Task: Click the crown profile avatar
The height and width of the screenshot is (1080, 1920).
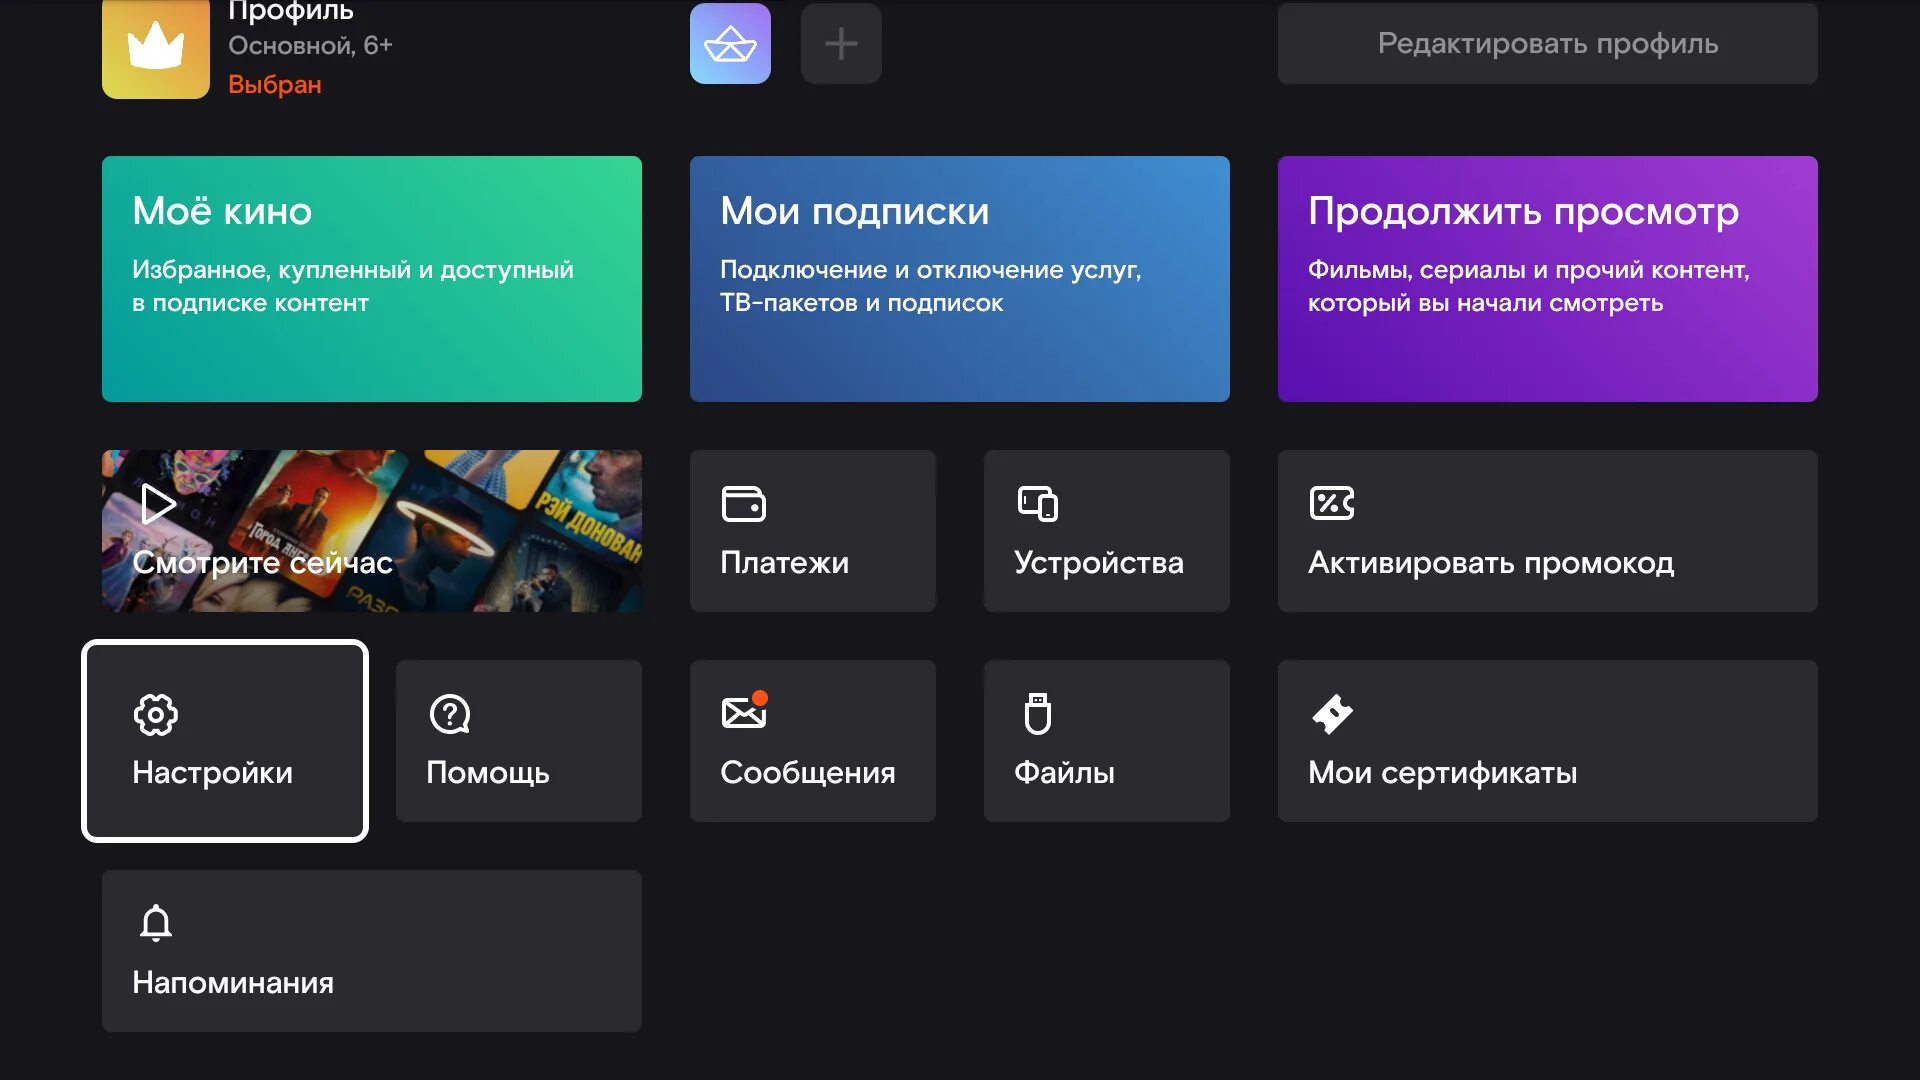Action: click(x=156, y=47)
